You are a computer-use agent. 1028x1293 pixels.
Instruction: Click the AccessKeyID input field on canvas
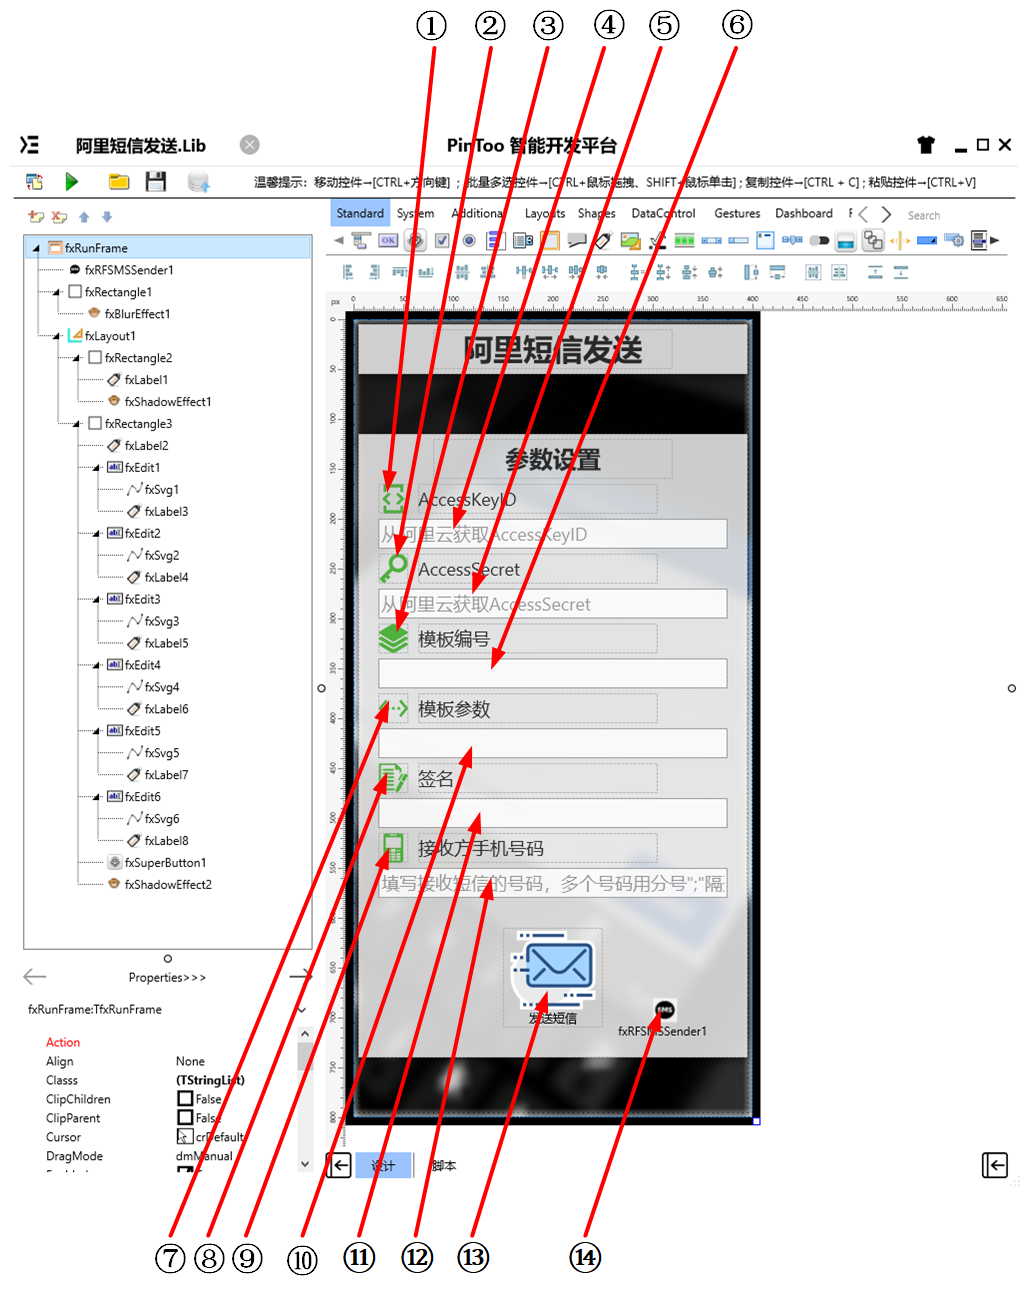point(553,534)
